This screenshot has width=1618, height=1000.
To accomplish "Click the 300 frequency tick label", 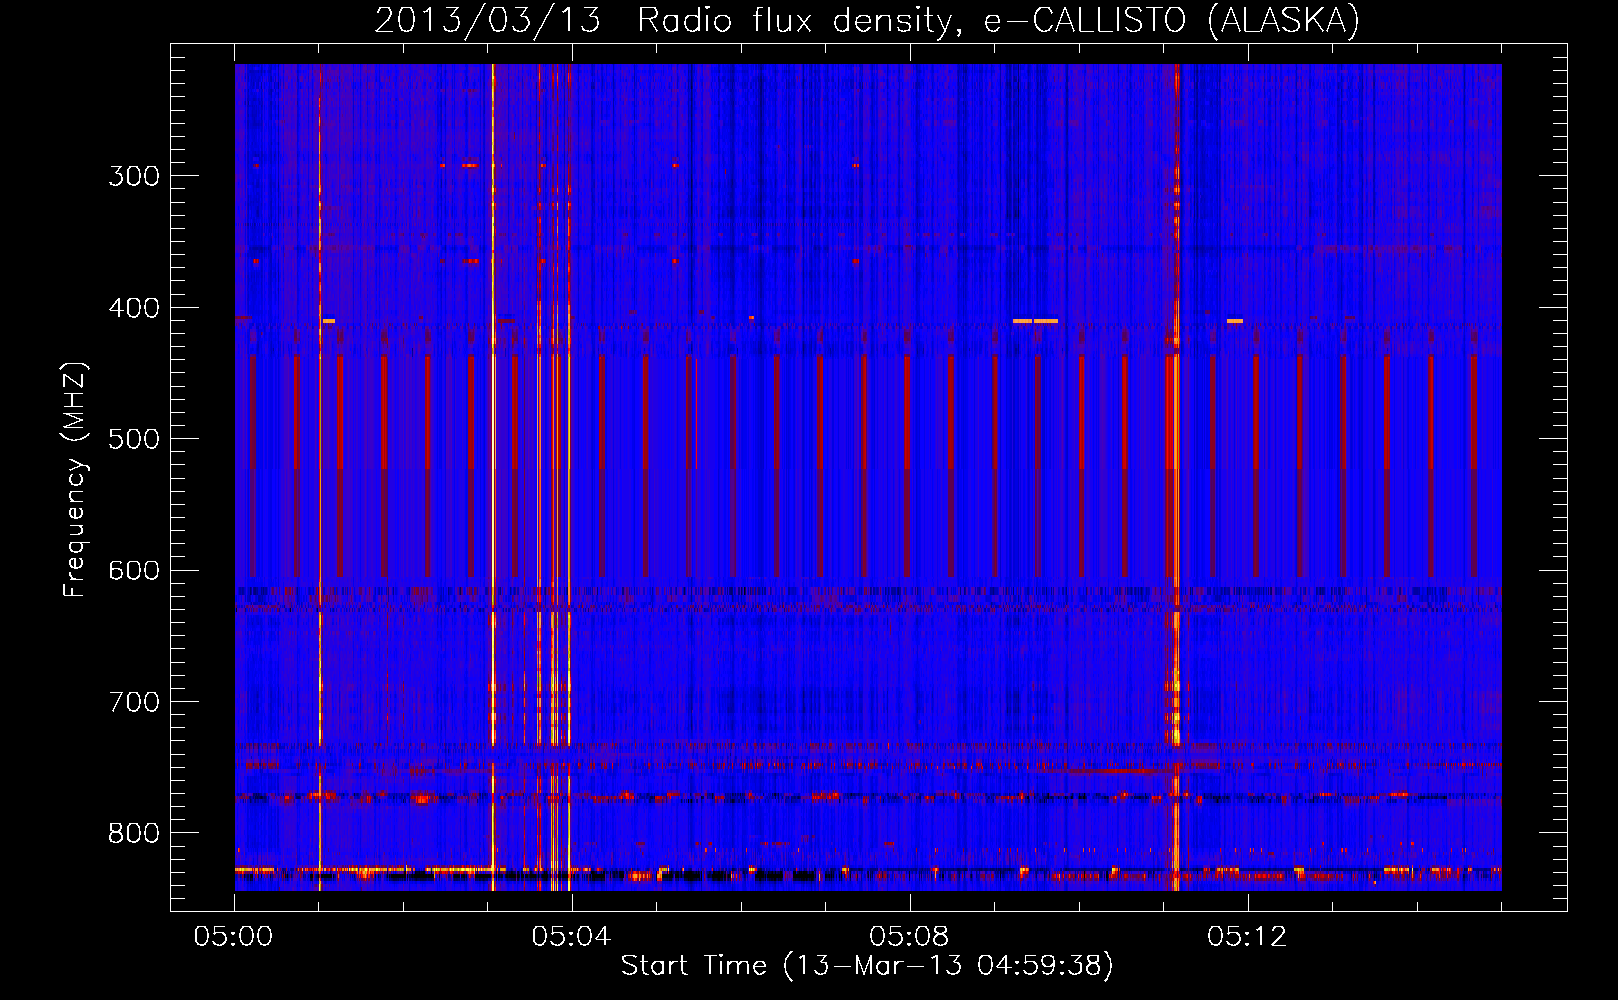I will point(134,176).
